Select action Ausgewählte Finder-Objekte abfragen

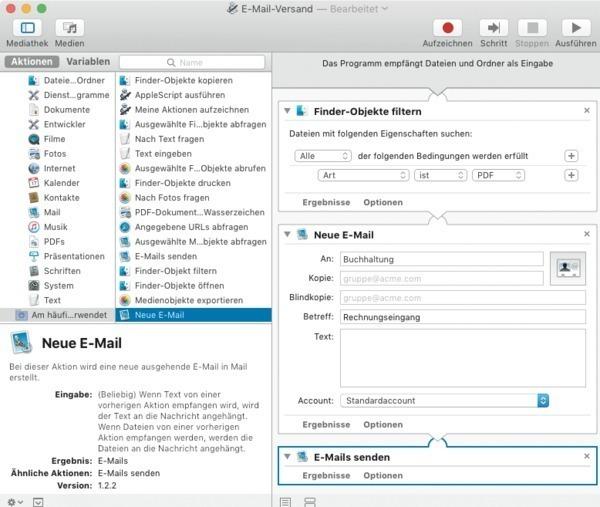194,124
